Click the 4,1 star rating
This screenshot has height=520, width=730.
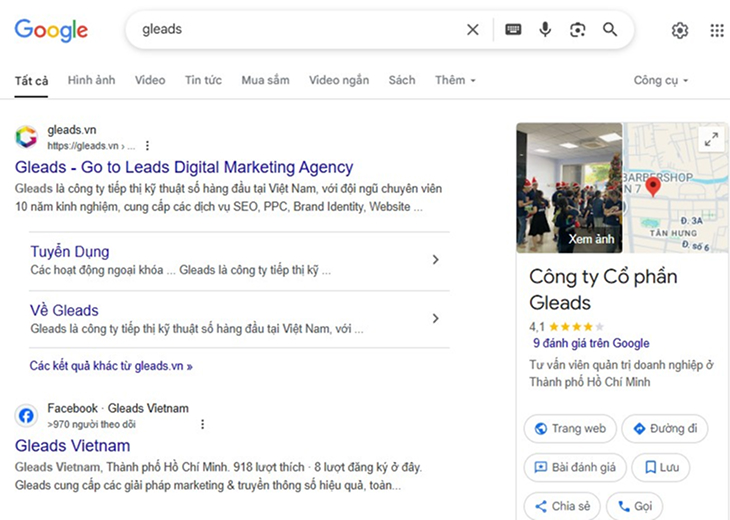tap(567, 326)
